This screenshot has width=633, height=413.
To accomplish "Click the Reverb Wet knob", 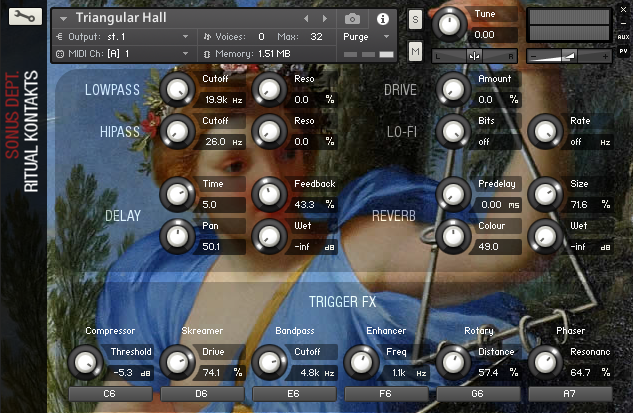I will 545,237.
